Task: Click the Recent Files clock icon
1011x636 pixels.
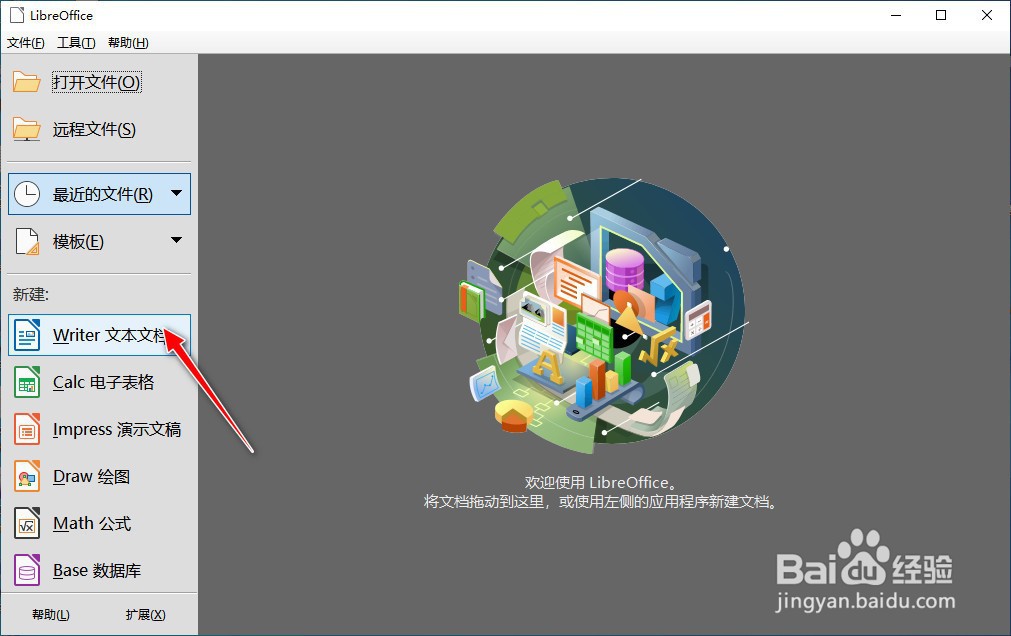Action: coord(27,194)
